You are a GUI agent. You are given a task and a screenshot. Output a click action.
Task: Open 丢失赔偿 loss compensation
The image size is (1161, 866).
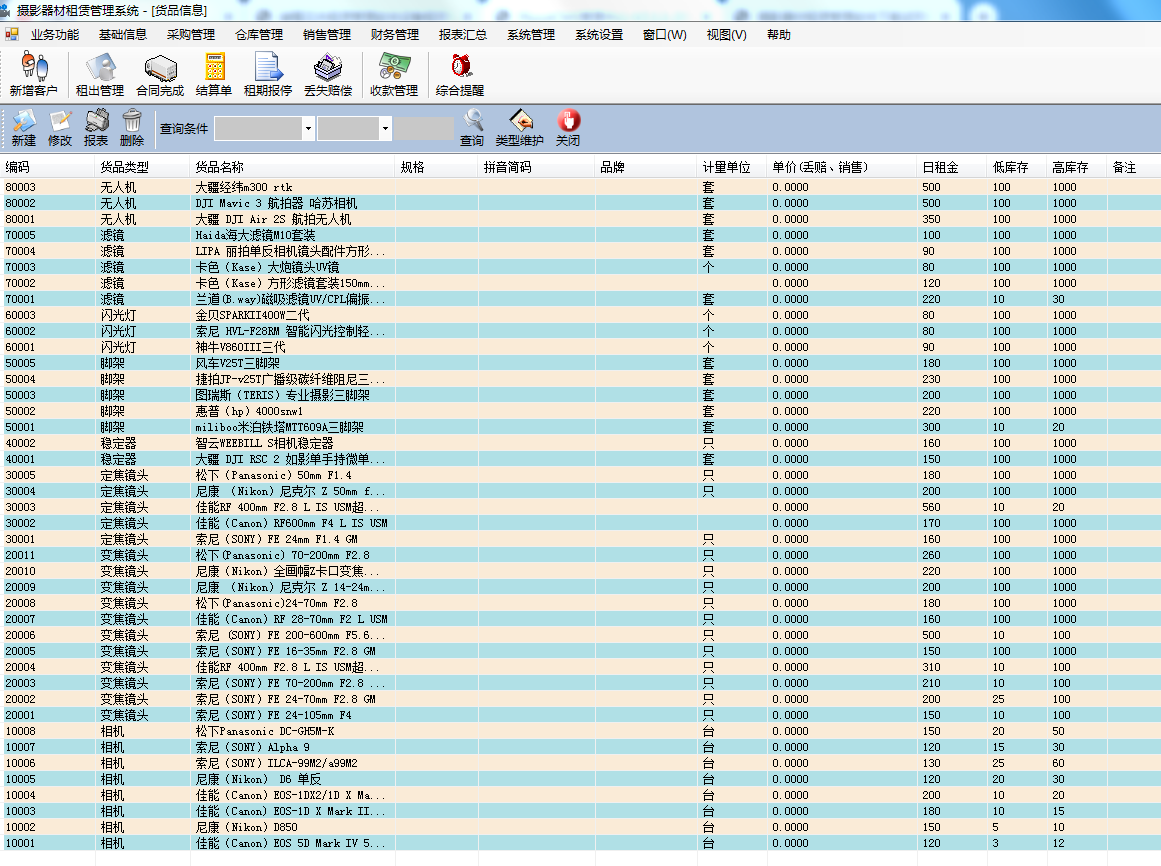(x=329, y=74)
